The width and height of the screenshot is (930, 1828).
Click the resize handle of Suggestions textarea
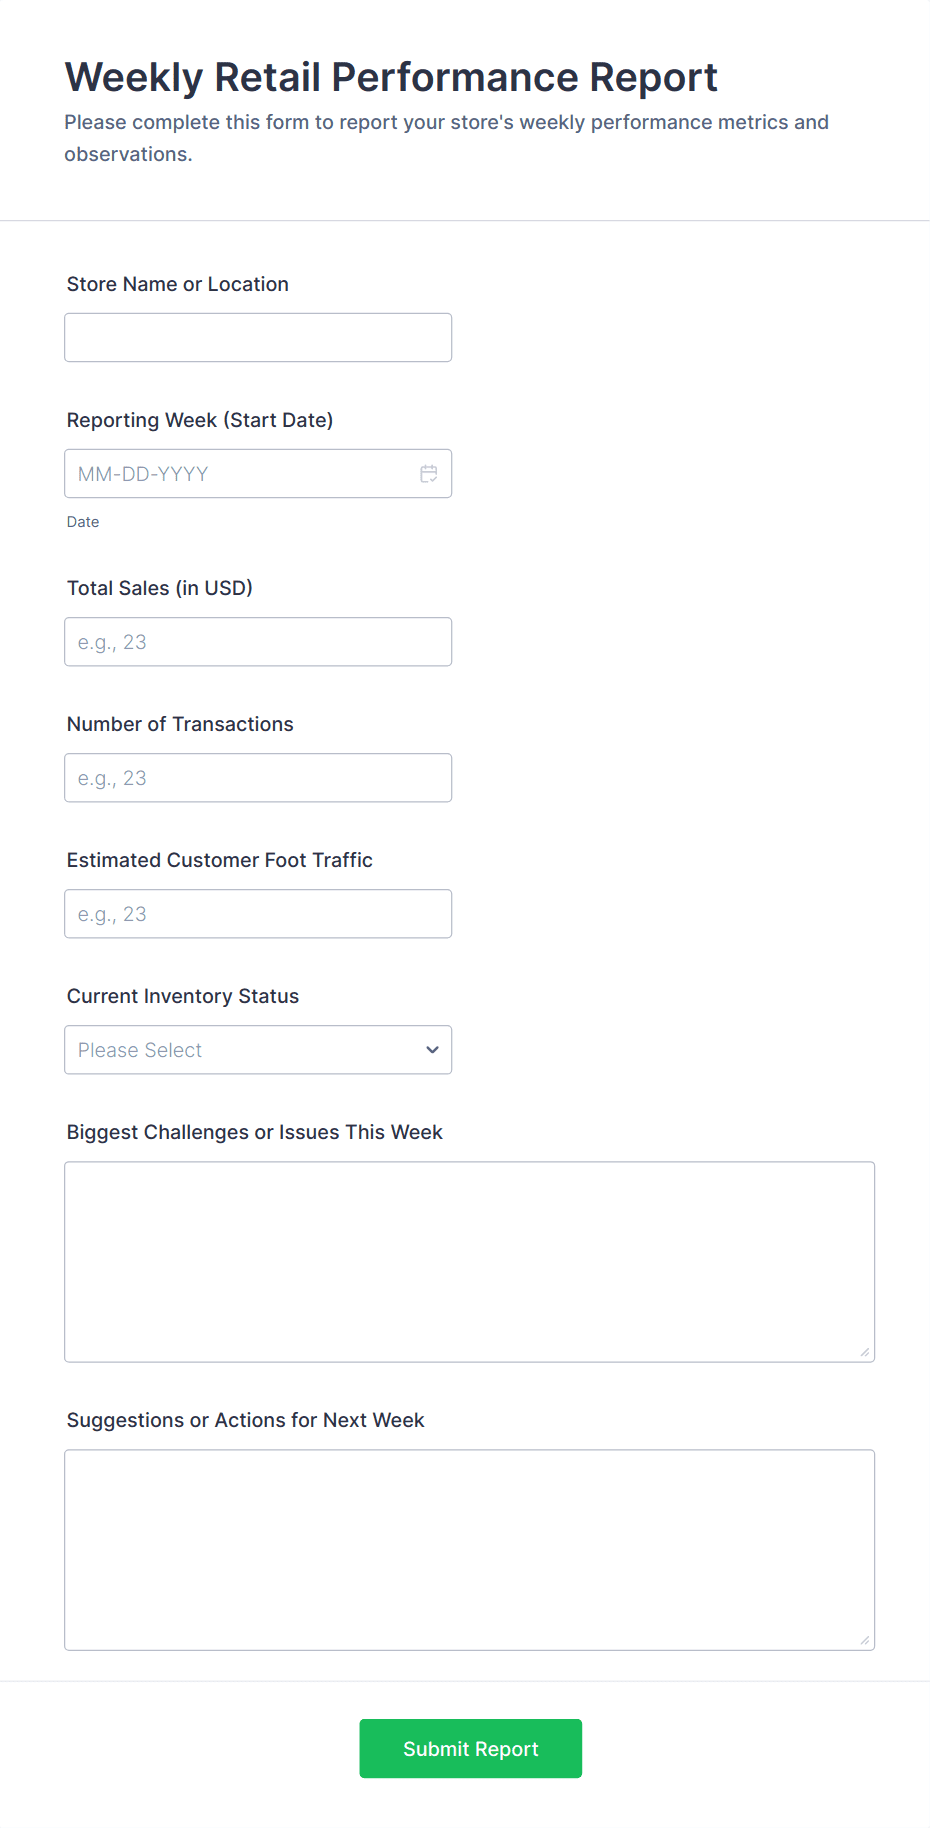tap(864, 1641)
